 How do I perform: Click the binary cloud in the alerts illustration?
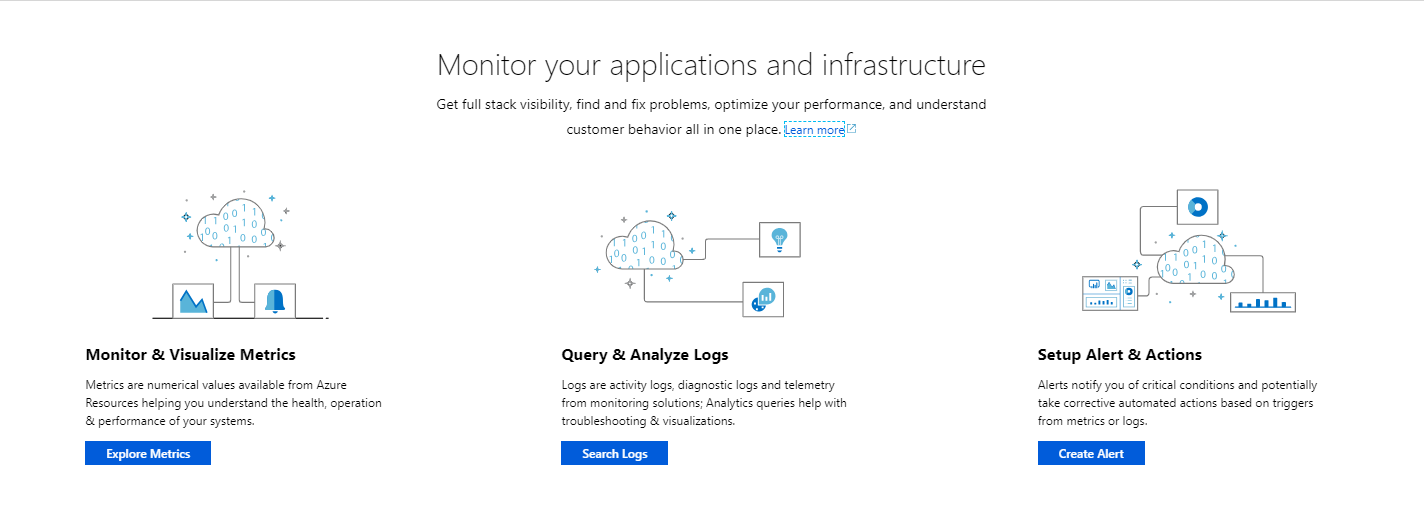(x=1196, y=263)
